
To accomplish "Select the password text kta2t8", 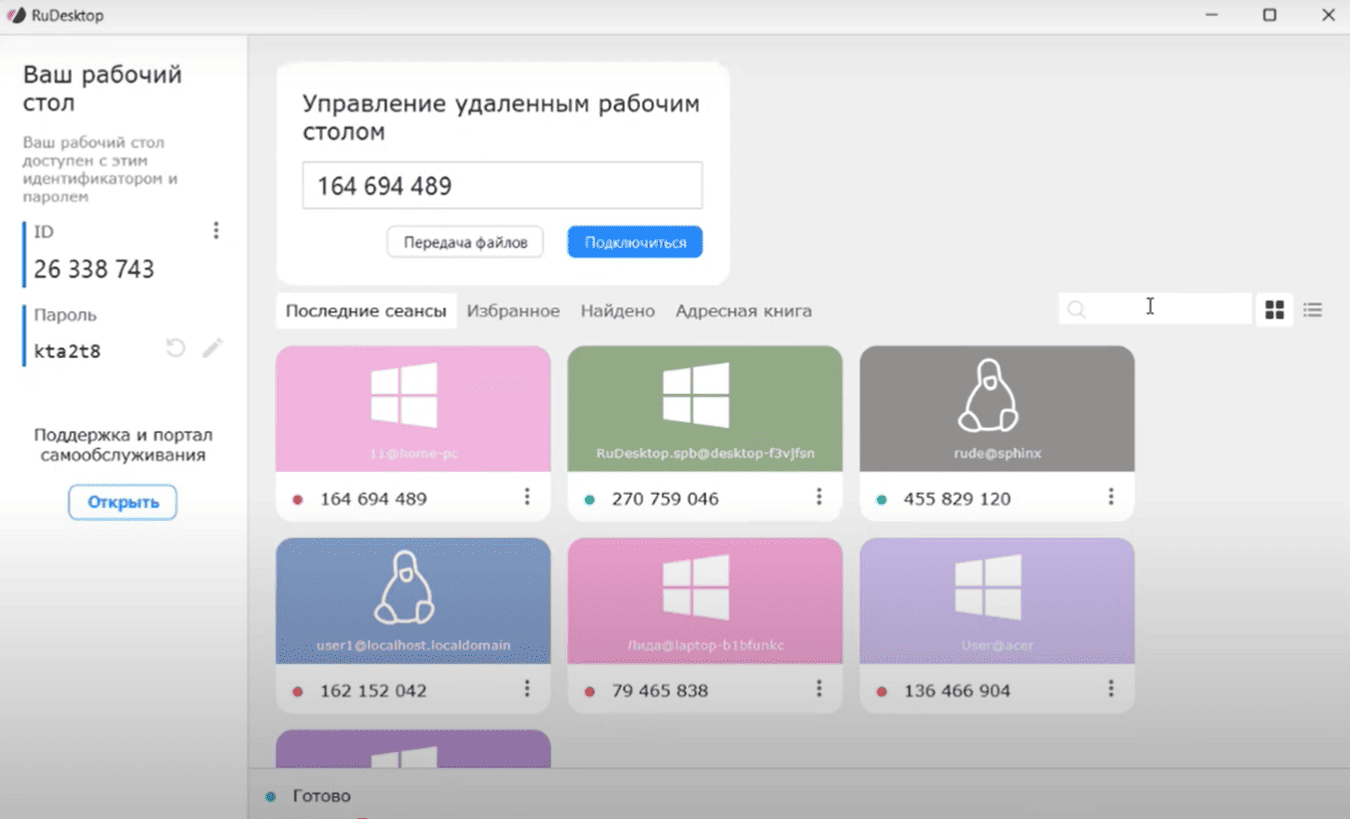I will click(x=67, y=351).
